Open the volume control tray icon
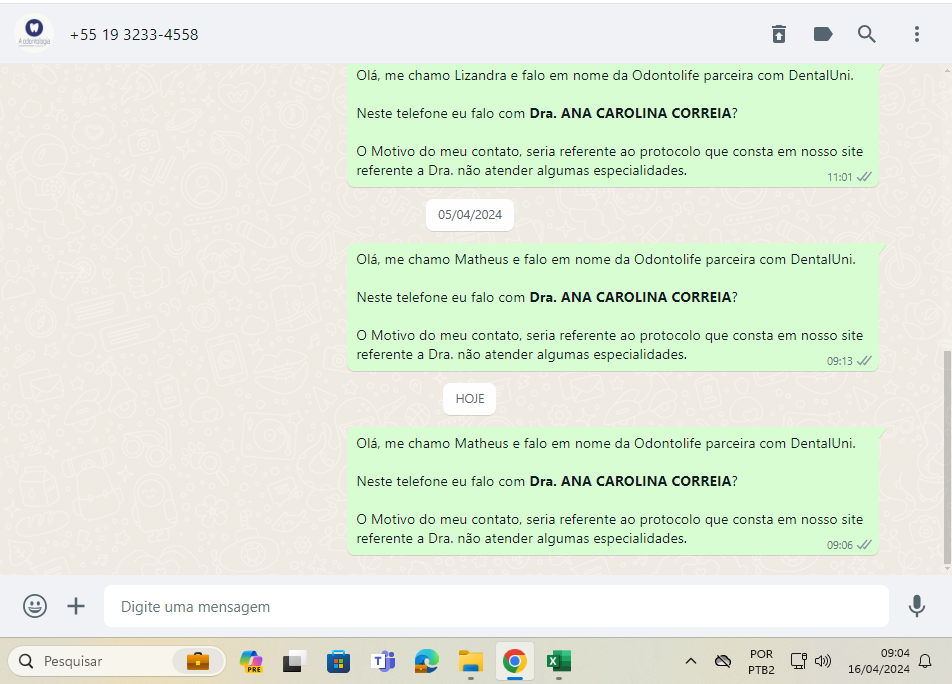Screen dimensions: 952x684 (823, 660)
